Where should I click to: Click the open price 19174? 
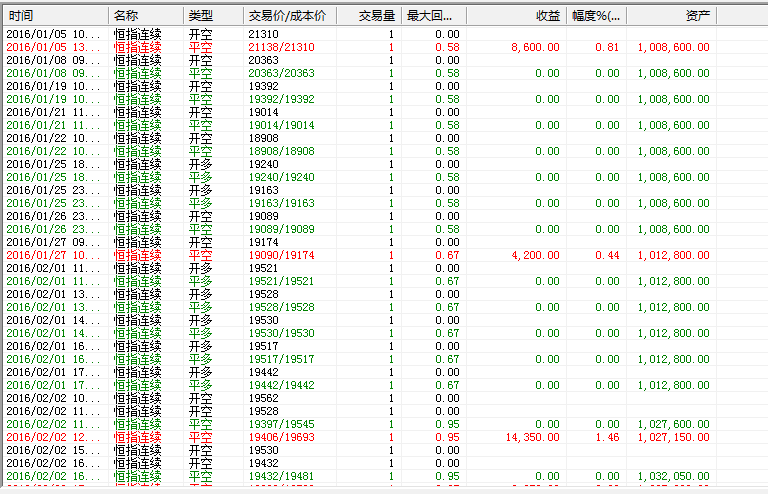click(x=264, y=242)
